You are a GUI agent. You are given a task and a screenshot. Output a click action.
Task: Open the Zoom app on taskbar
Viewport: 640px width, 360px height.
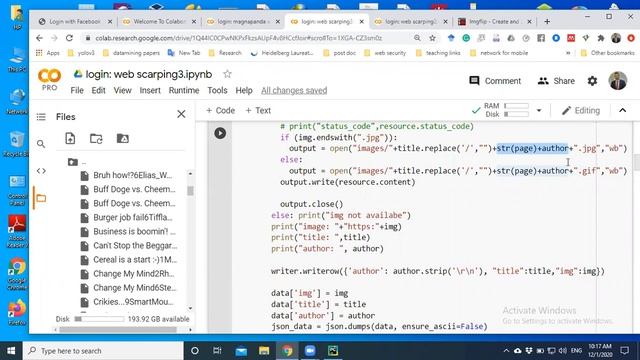pos(310,351)
